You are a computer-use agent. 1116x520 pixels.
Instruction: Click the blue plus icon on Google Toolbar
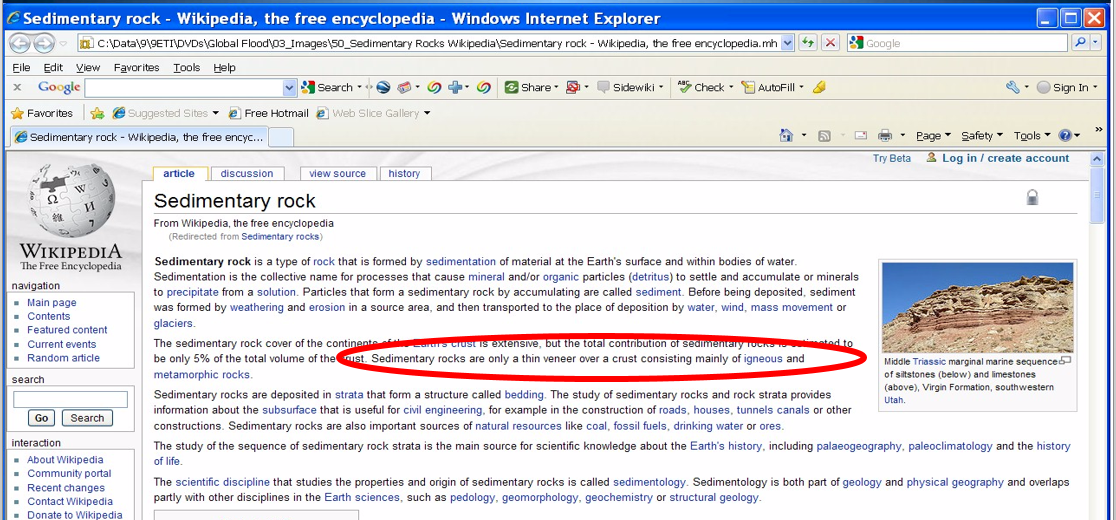(454, 87)
